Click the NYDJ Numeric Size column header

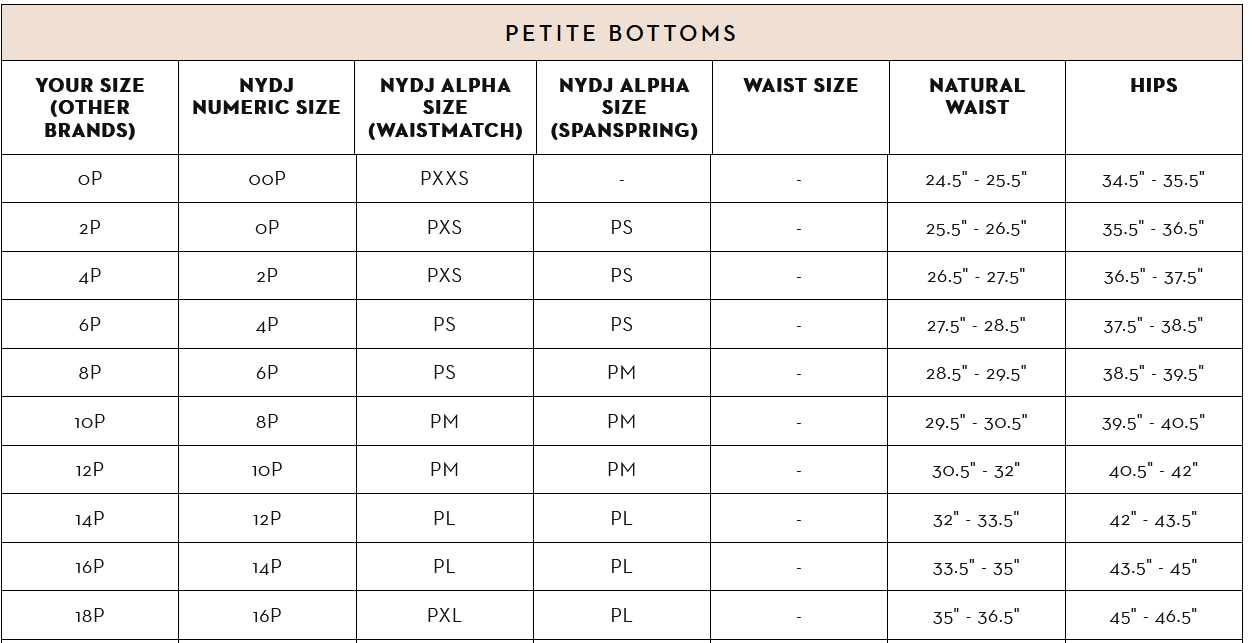[x=266, y=96]
